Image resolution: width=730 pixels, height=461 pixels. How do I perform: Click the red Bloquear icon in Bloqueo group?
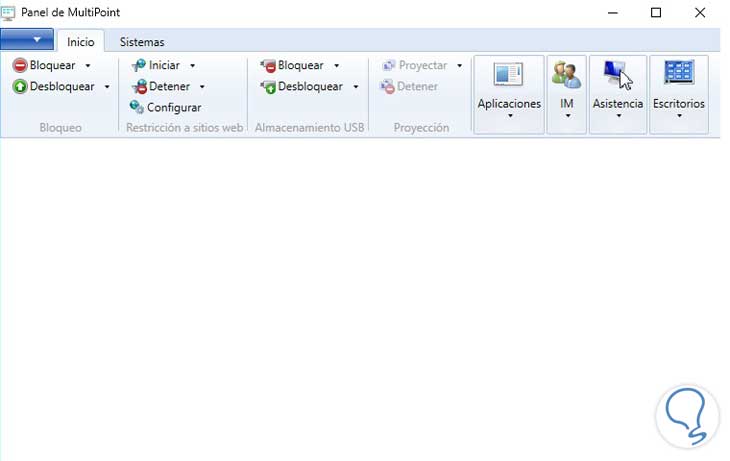pos(20,66)
